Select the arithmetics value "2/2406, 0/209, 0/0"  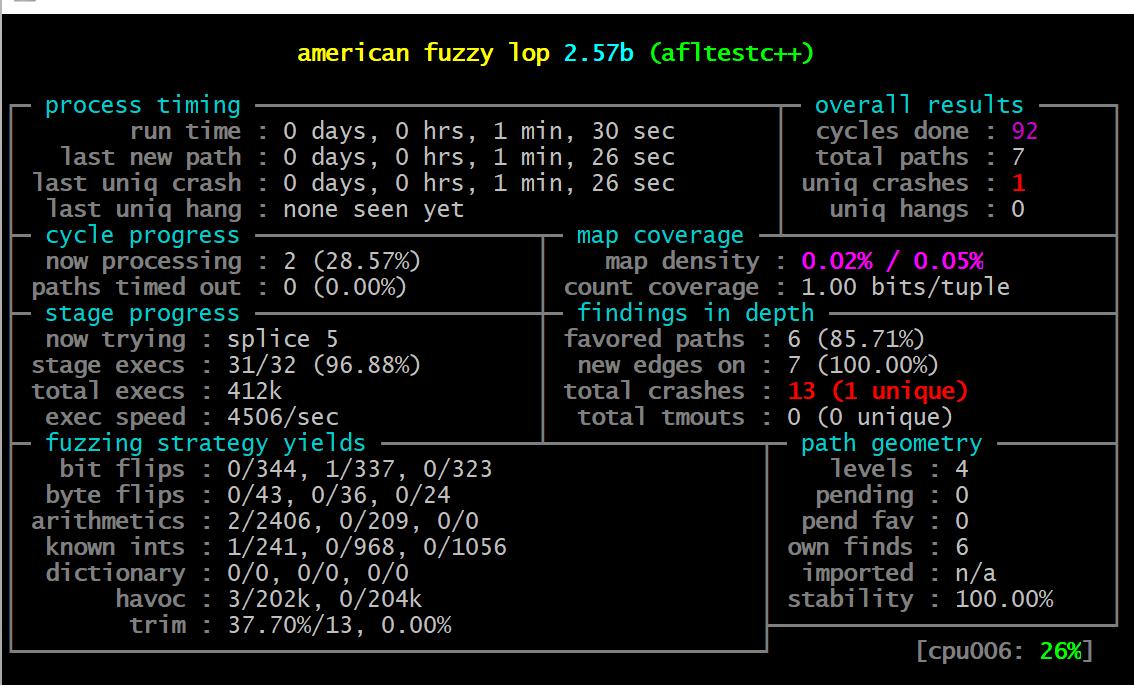click(353, 522)
